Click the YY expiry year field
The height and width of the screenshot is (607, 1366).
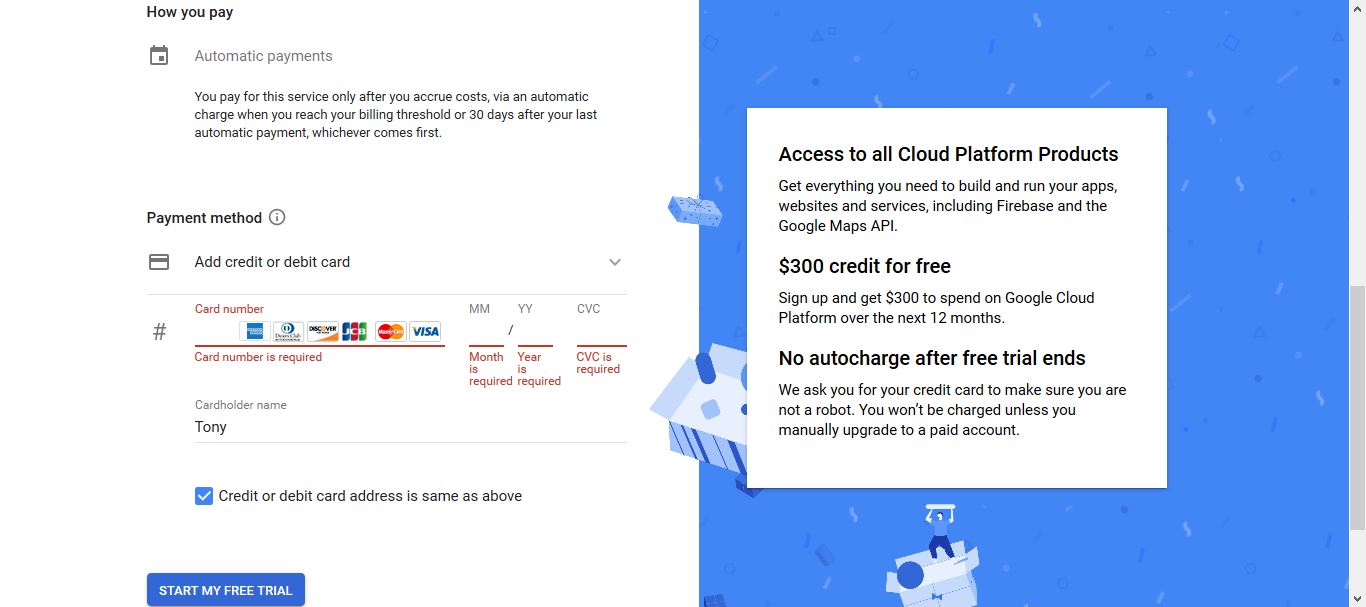click(x=535, y=331)
